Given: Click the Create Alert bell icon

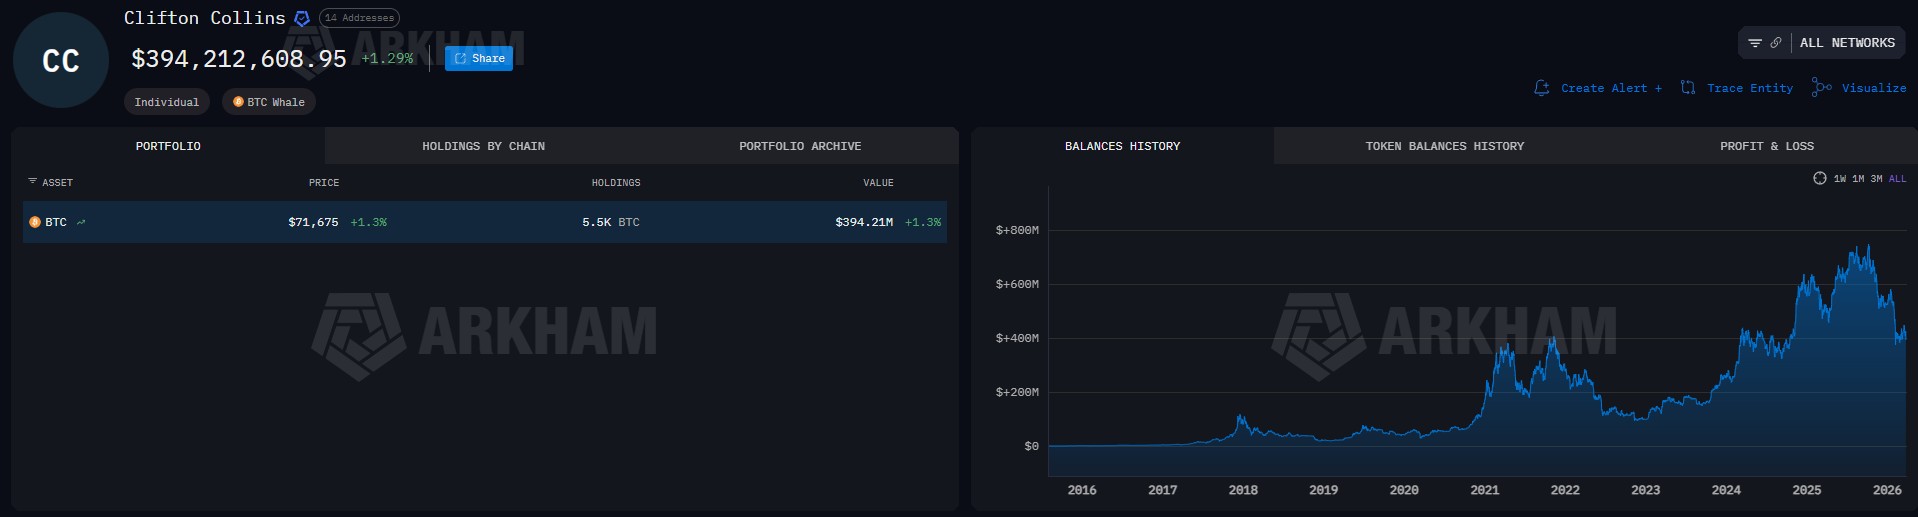Looking at the screenshot, I should pyautogui.click(x=1542, y=88).
